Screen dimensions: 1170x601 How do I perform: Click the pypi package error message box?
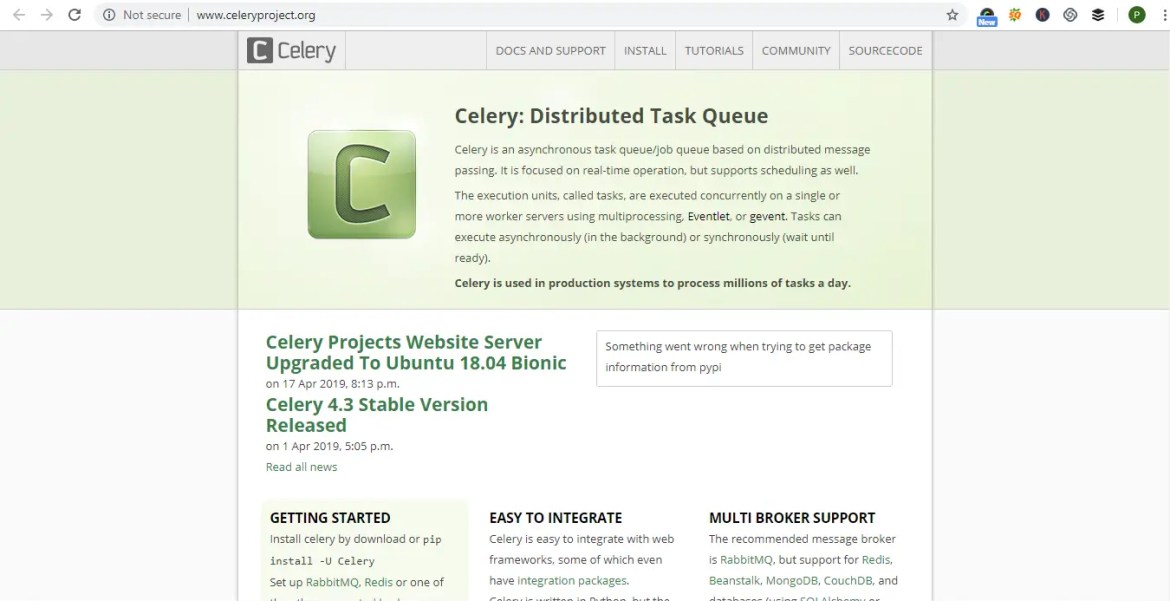(744, 358)
